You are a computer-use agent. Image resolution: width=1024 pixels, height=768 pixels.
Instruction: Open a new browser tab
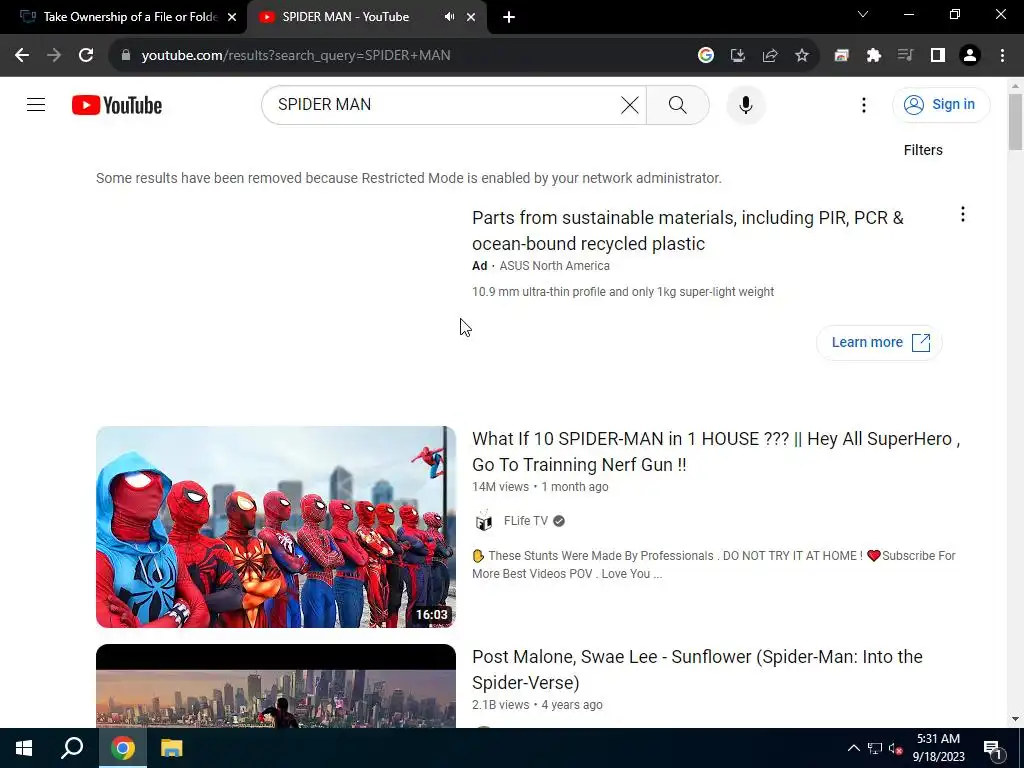point(509,17)
